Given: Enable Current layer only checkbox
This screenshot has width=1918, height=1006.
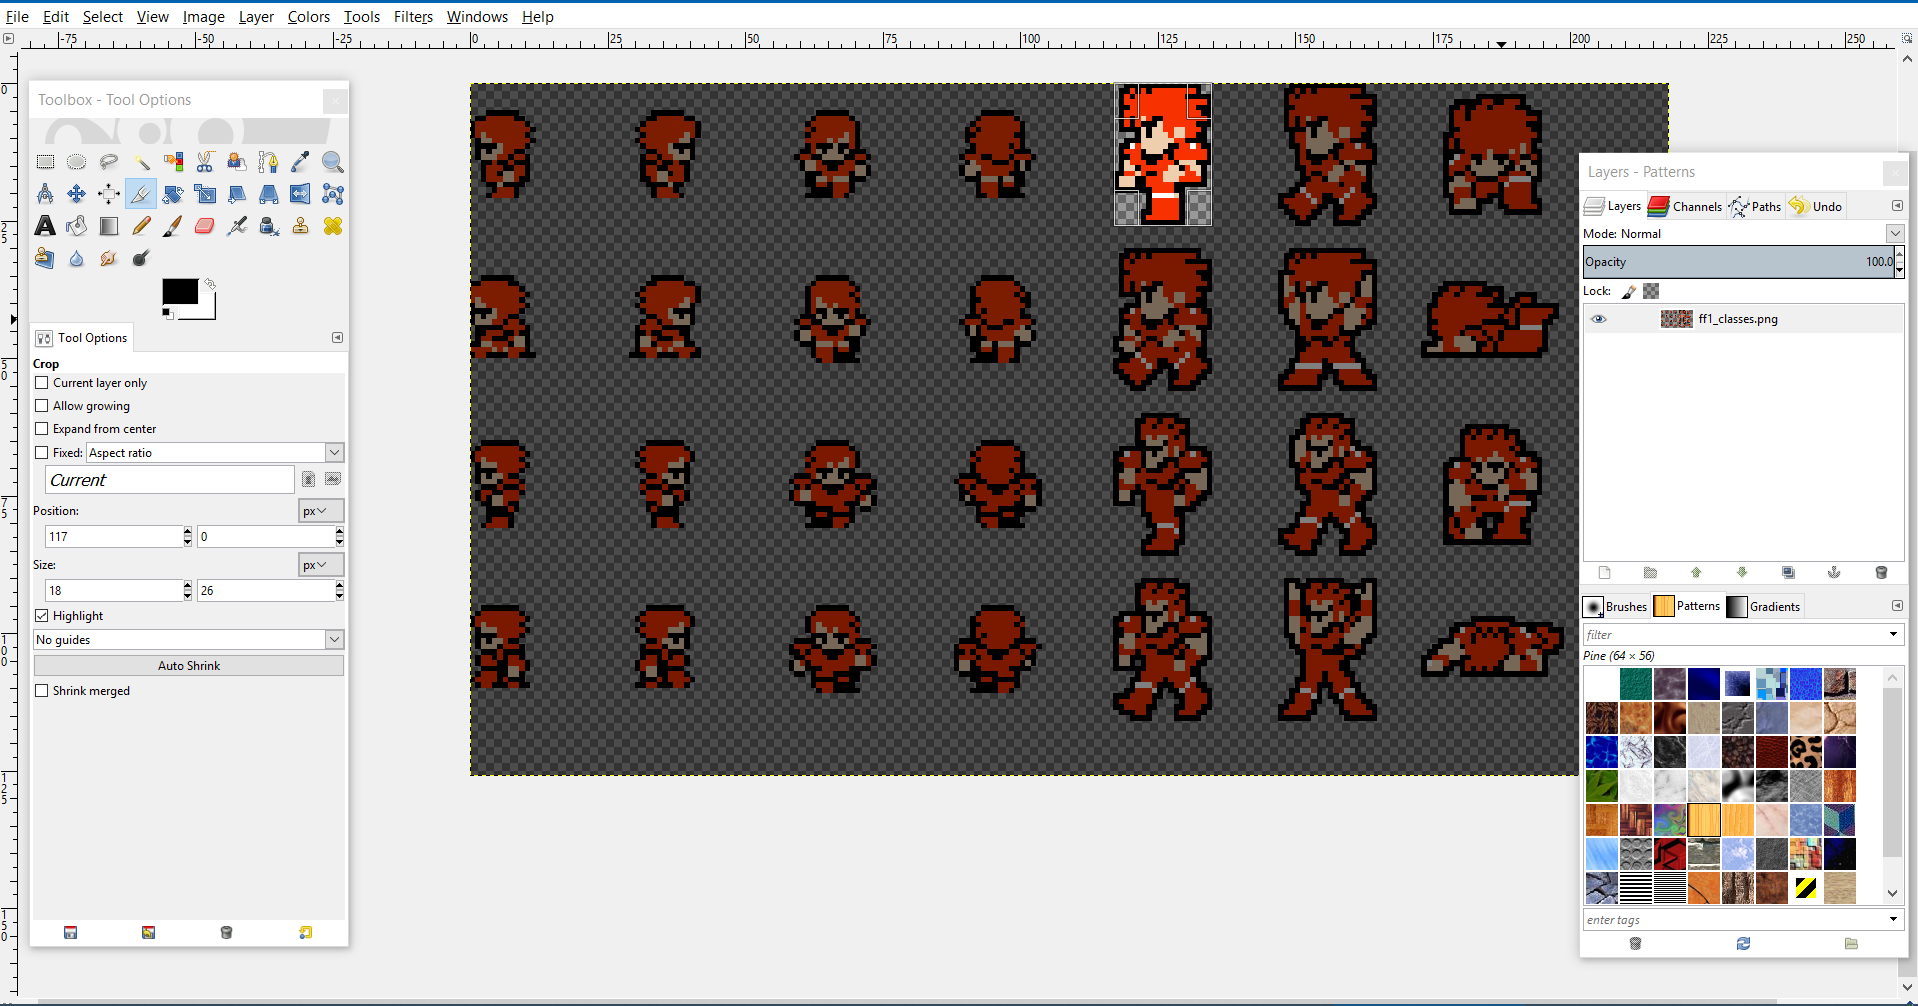Looking at the screenshot, I should [42, 383].
